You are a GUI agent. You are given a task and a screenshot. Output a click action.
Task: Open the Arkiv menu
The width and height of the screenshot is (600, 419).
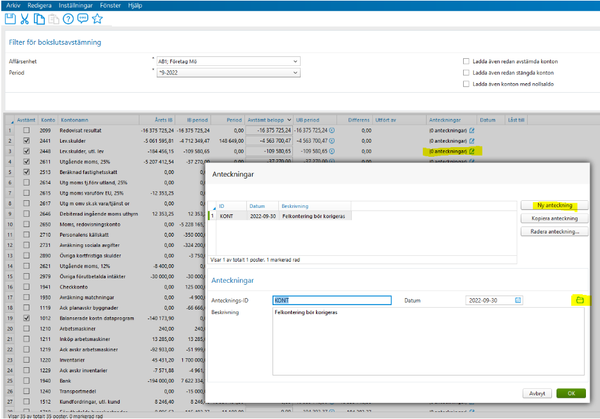pyautogui.click(x=12, y=5)
